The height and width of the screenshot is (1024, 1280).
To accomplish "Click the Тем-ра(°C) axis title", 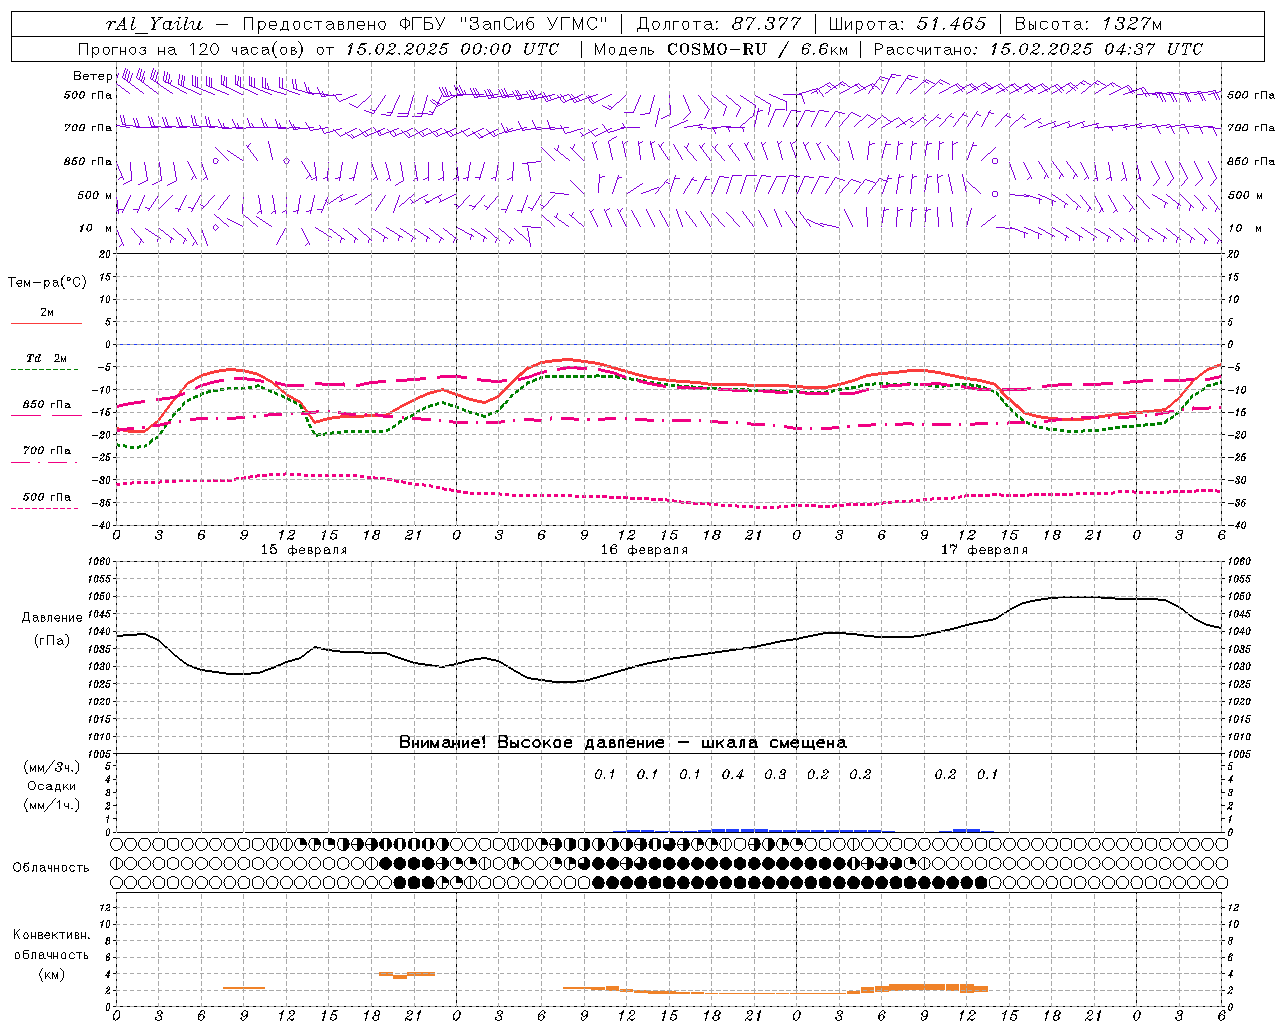I will pyautogui.click(x=47, y=283).
